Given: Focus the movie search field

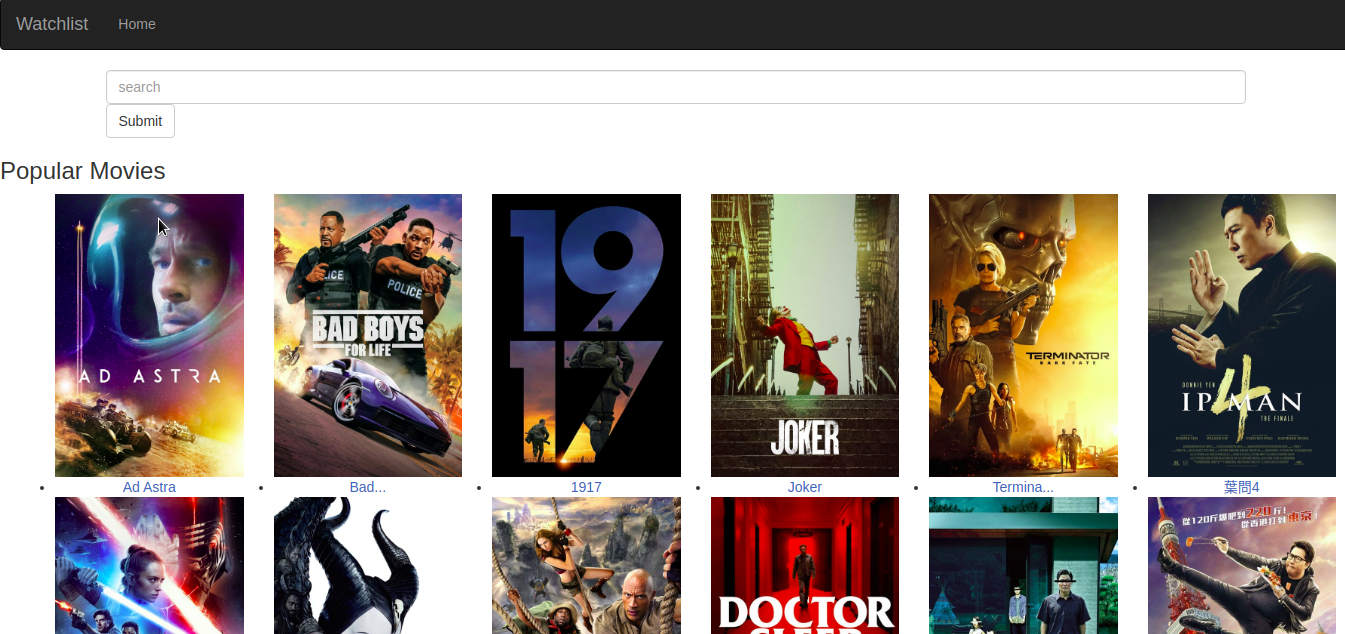Looking at the screenshot, I should [676, 87].
